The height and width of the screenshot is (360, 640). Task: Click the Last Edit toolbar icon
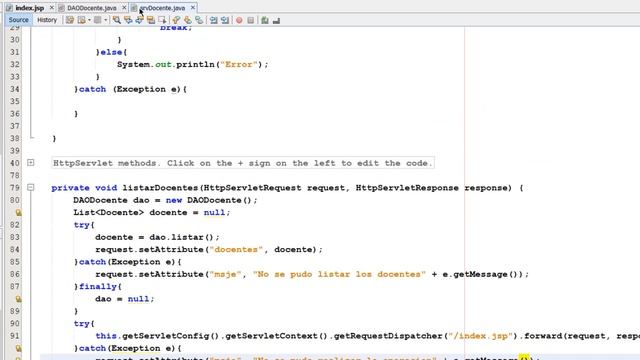[x=70, y=20]
